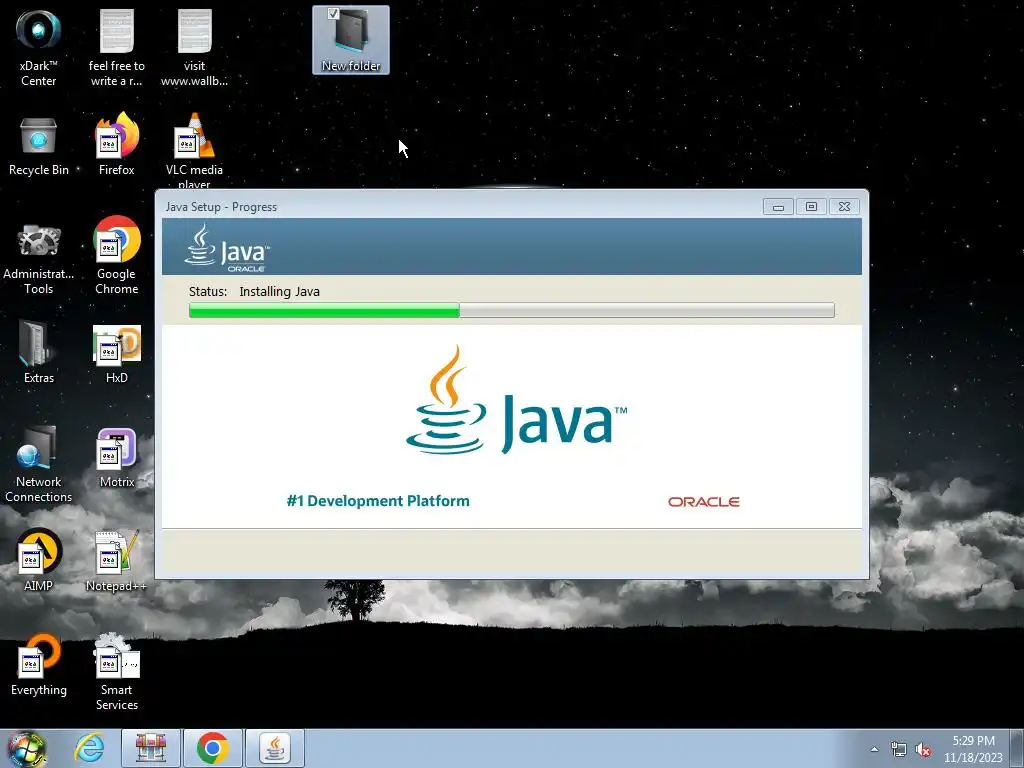This screenshot has height=768, width=1024.
Task: Click the Java Setup taskbar button
Action: tap(274, 748)
